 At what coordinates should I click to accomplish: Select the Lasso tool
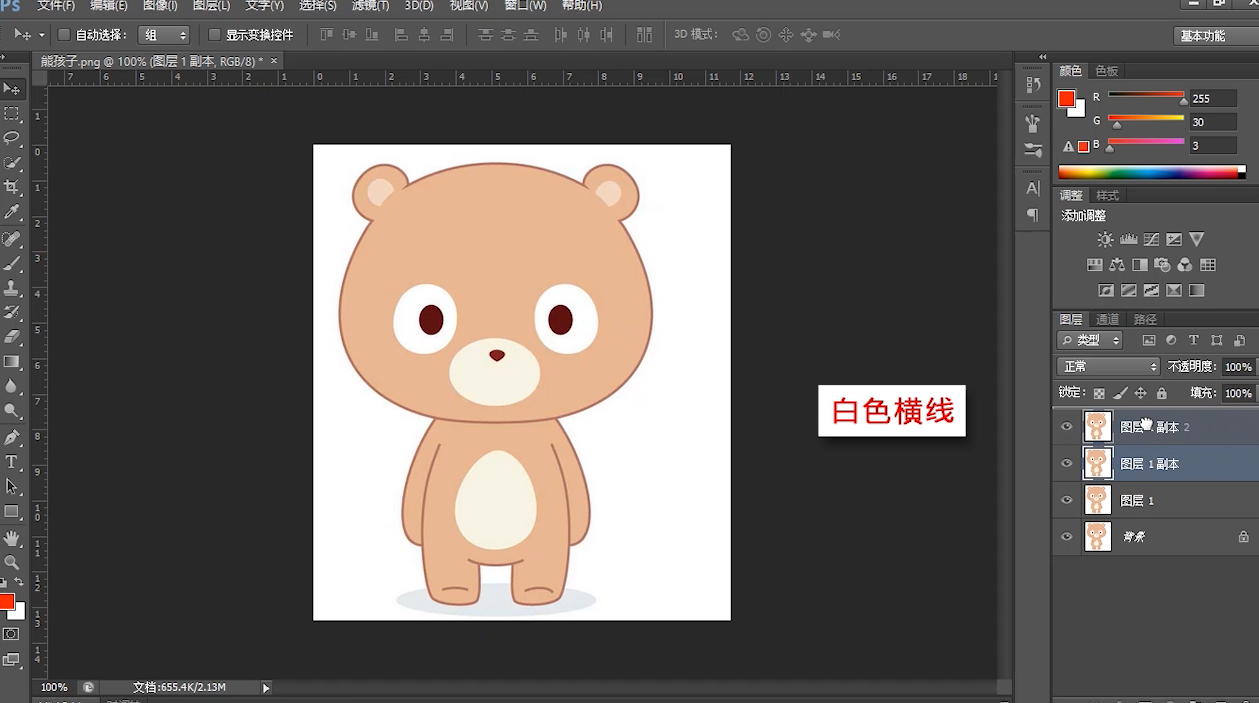click(12, 138)
